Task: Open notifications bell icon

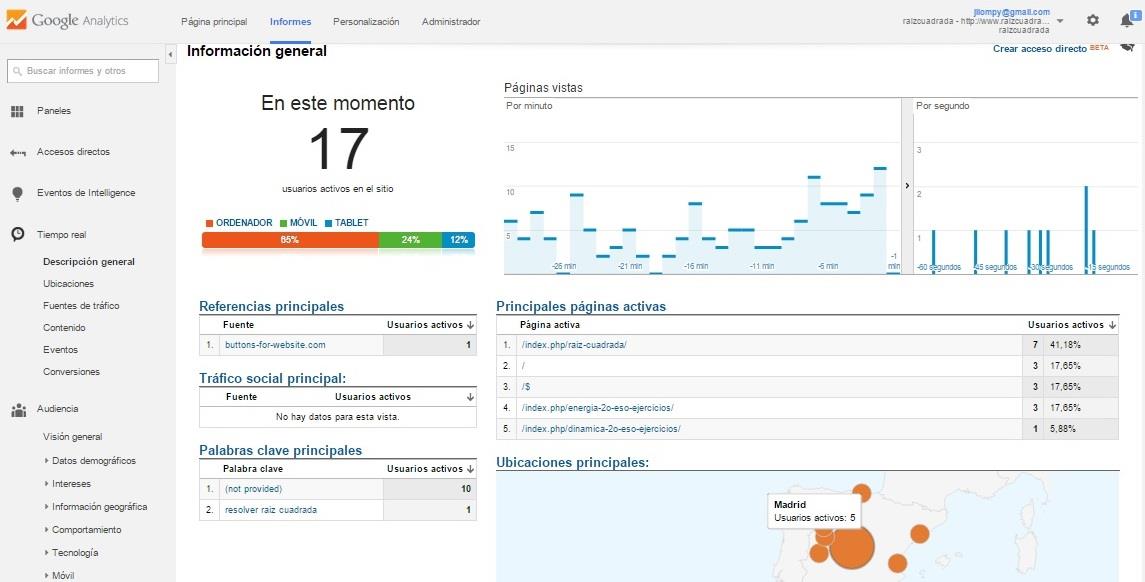Action: [1126, 20]
